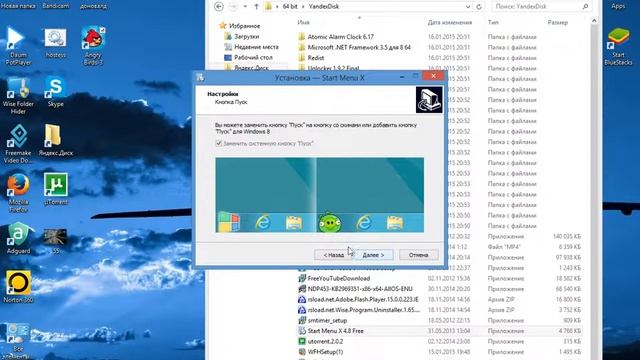Select the NDP453-KB2969351 installer file
This screenshot has height=360, width=640.
click(x=360, y=289)
